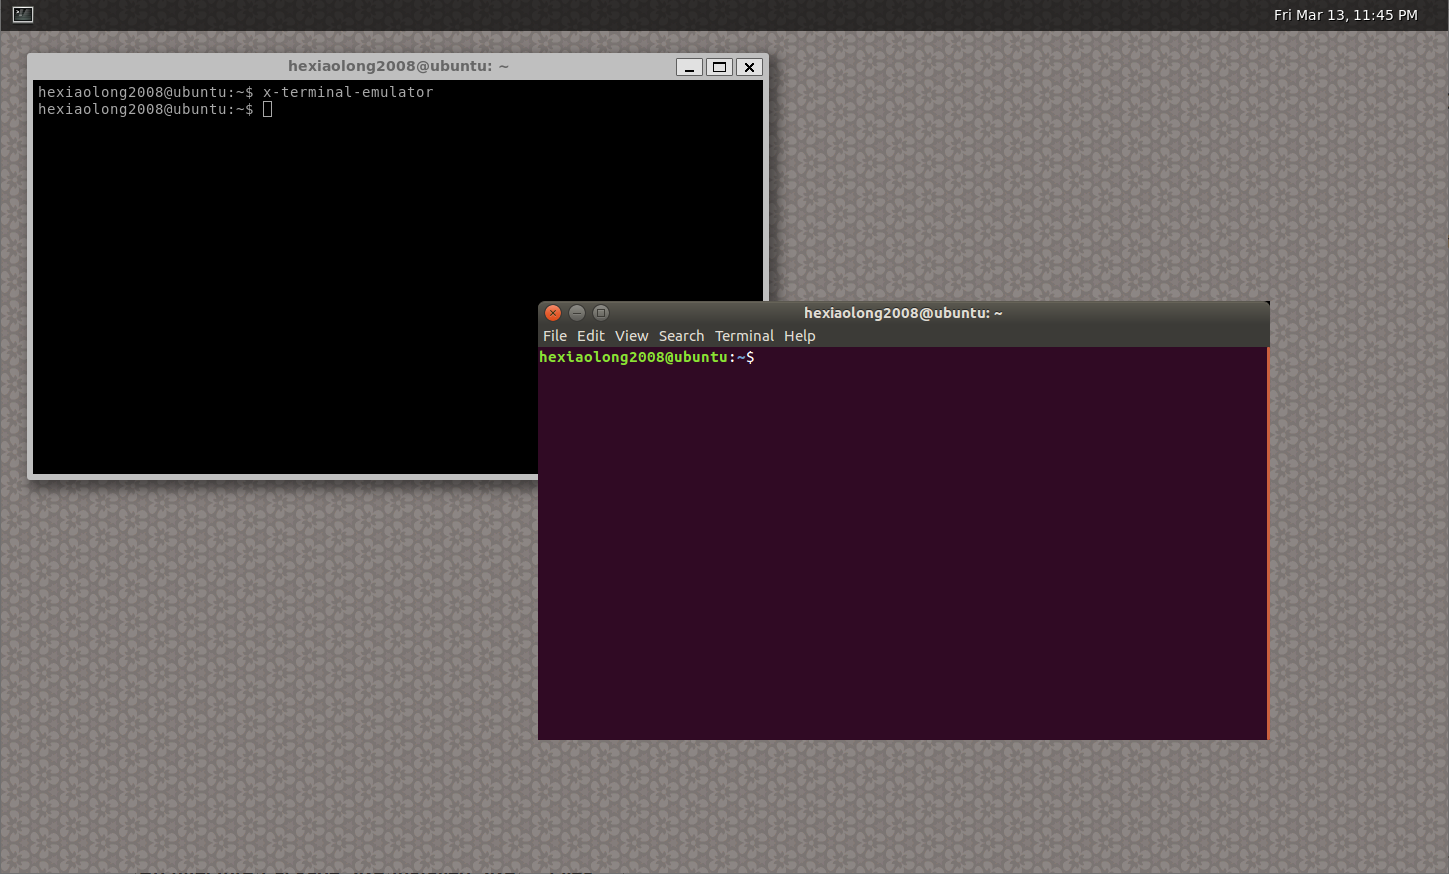The width and height of the screenshot is (1449, 874).
Task: Open the Terminal menu in purple terminal
Action: point(744,336)
